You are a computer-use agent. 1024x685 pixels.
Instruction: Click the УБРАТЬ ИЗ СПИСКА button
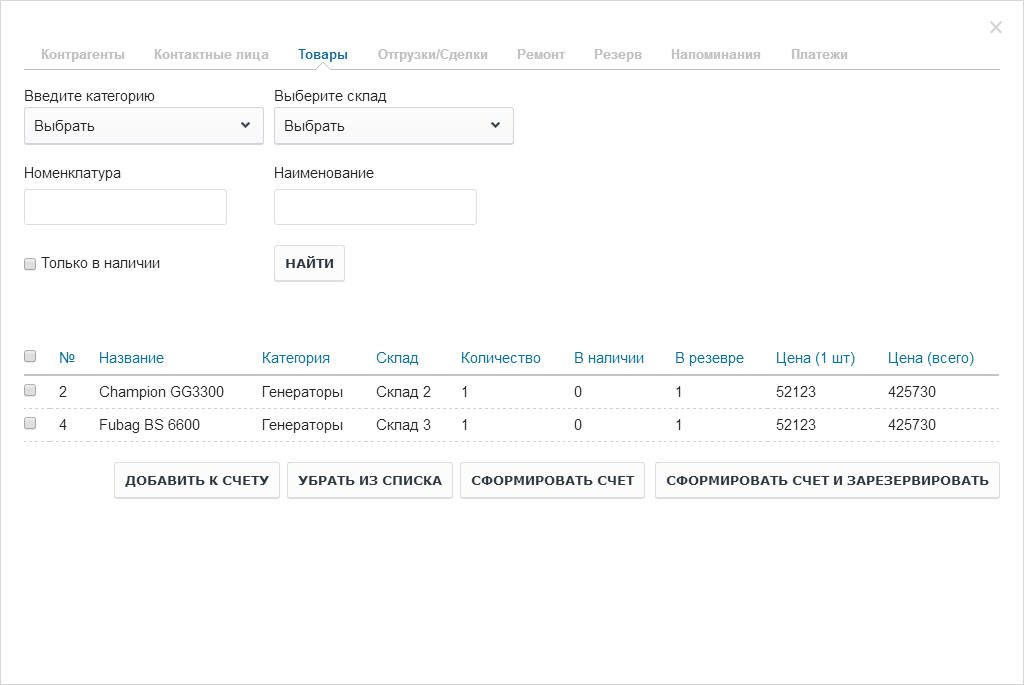(370, 481)
